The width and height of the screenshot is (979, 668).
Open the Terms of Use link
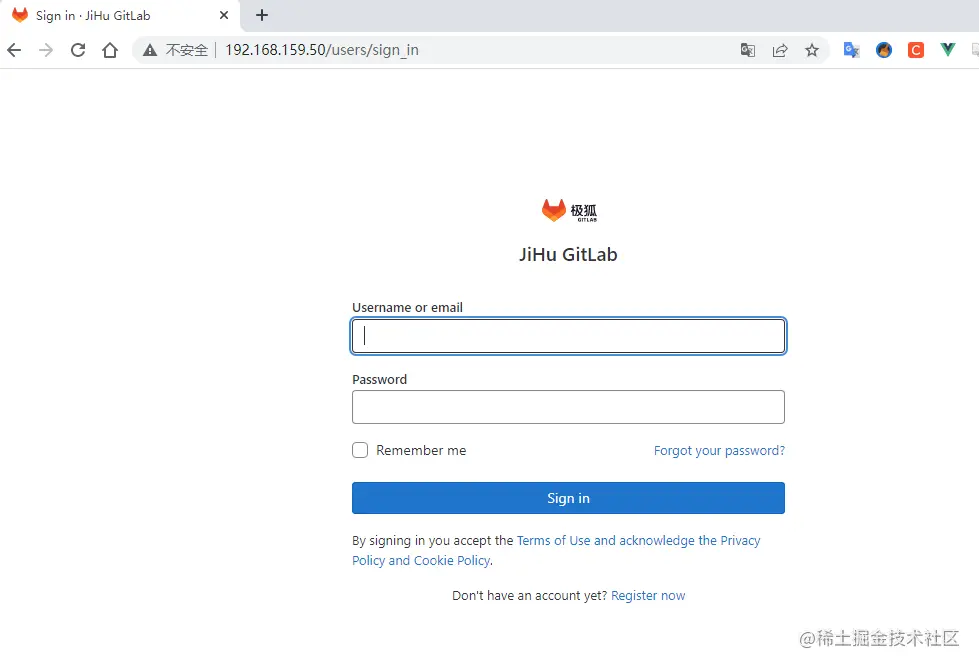click(x=553, y=541)
